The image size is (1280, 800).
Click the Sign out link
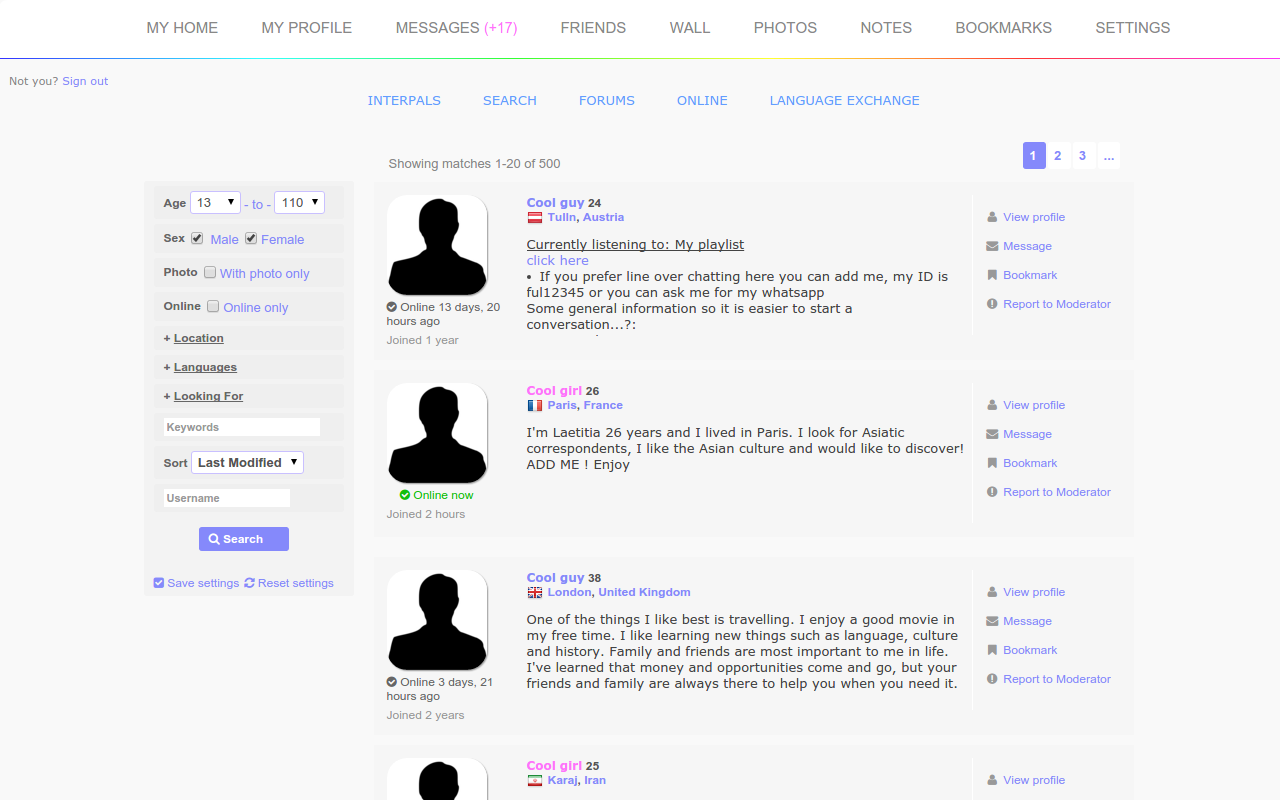pos(85,81)
